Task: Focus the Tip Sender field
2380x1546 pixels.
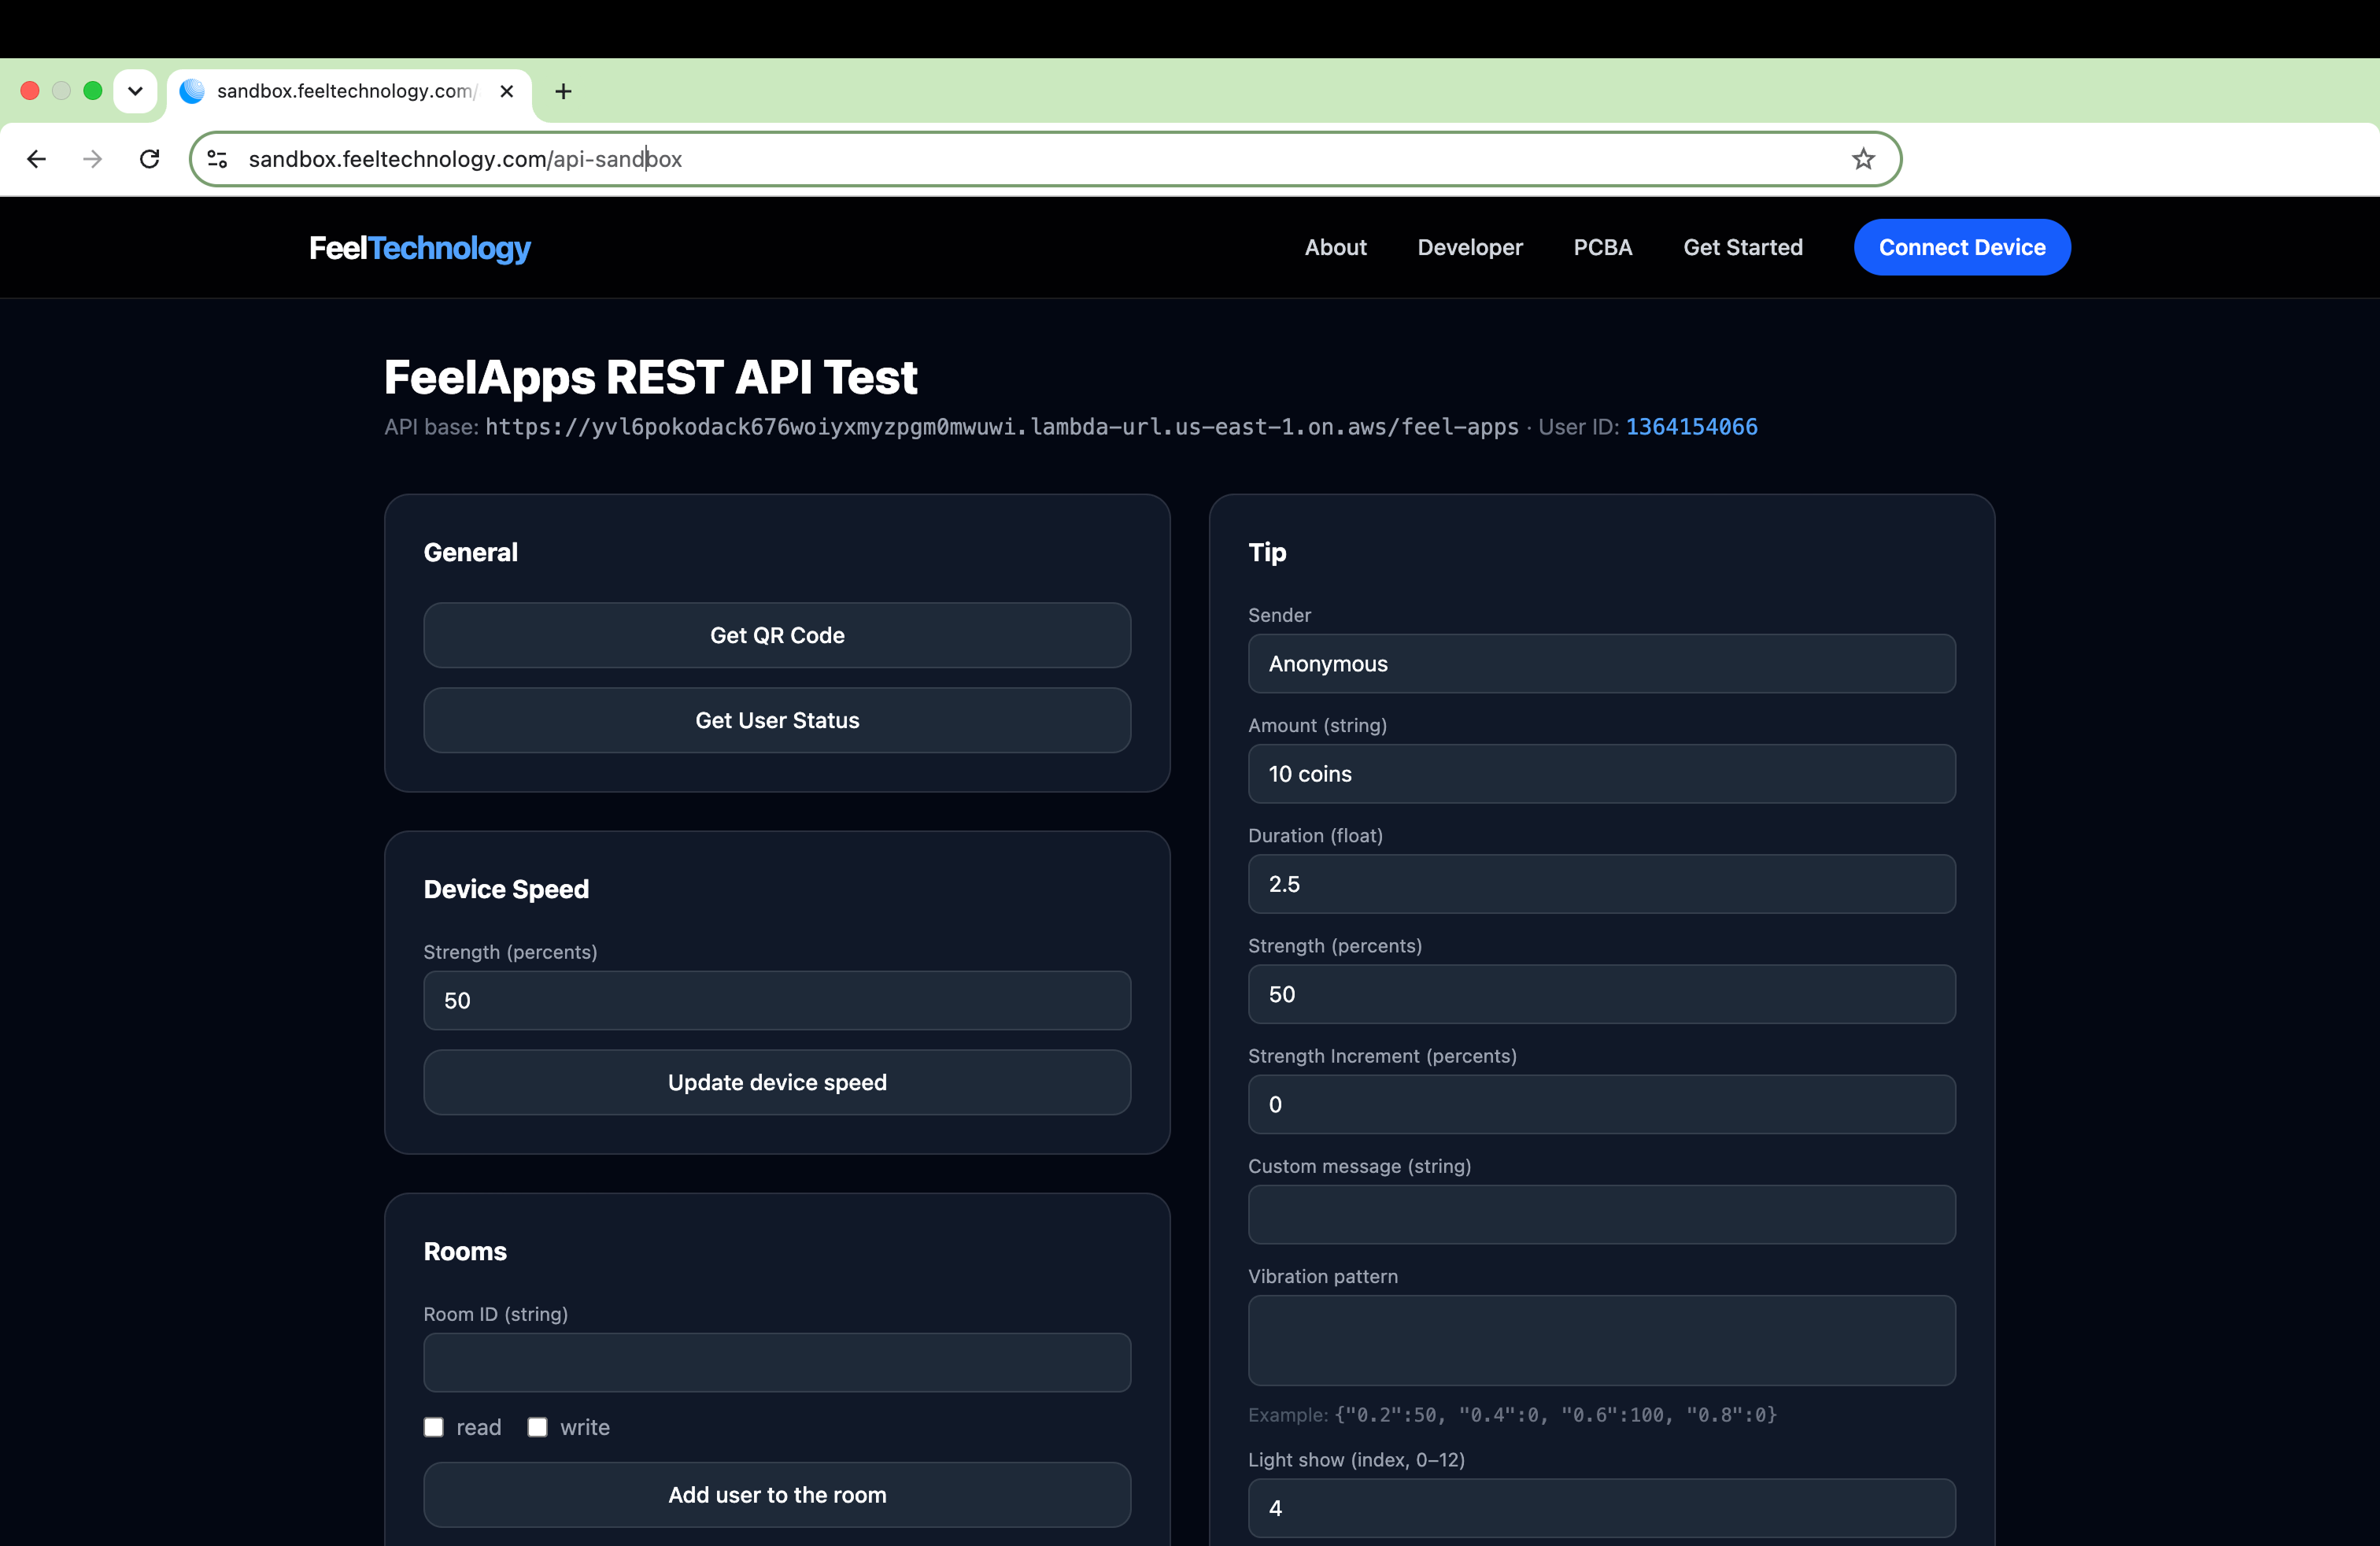Action: (1601, 664)
